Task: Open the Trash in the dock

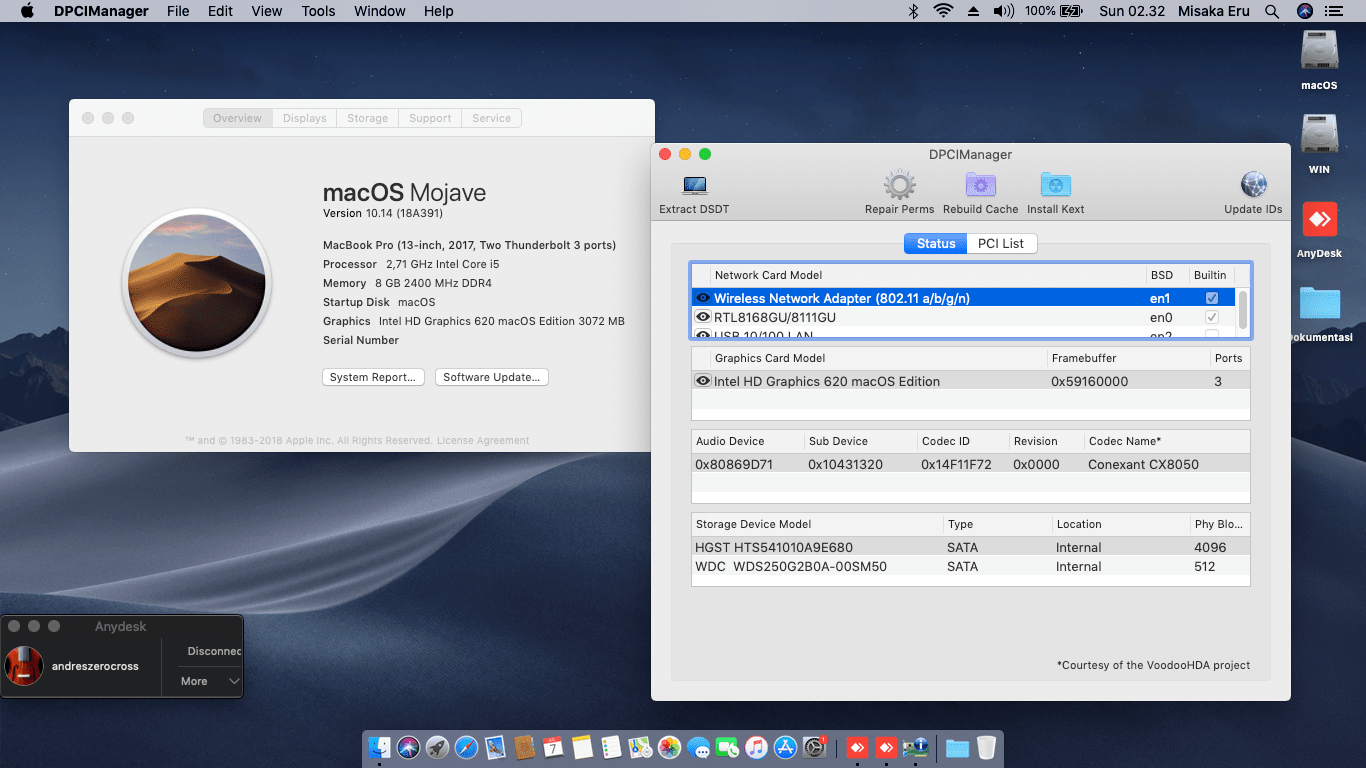Action: tap(986, 747)
